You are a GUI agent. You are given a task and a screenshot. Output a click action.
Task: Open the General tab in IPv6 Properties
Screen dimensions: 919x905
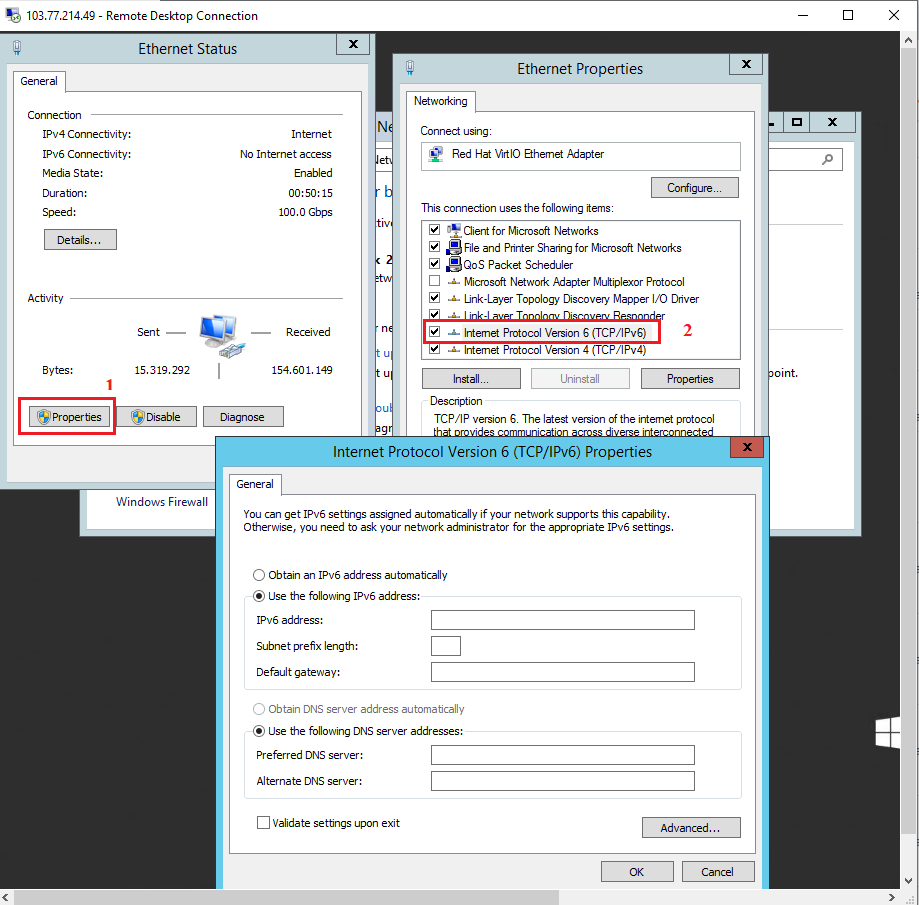pyautogui.click(x=255, y=484)
